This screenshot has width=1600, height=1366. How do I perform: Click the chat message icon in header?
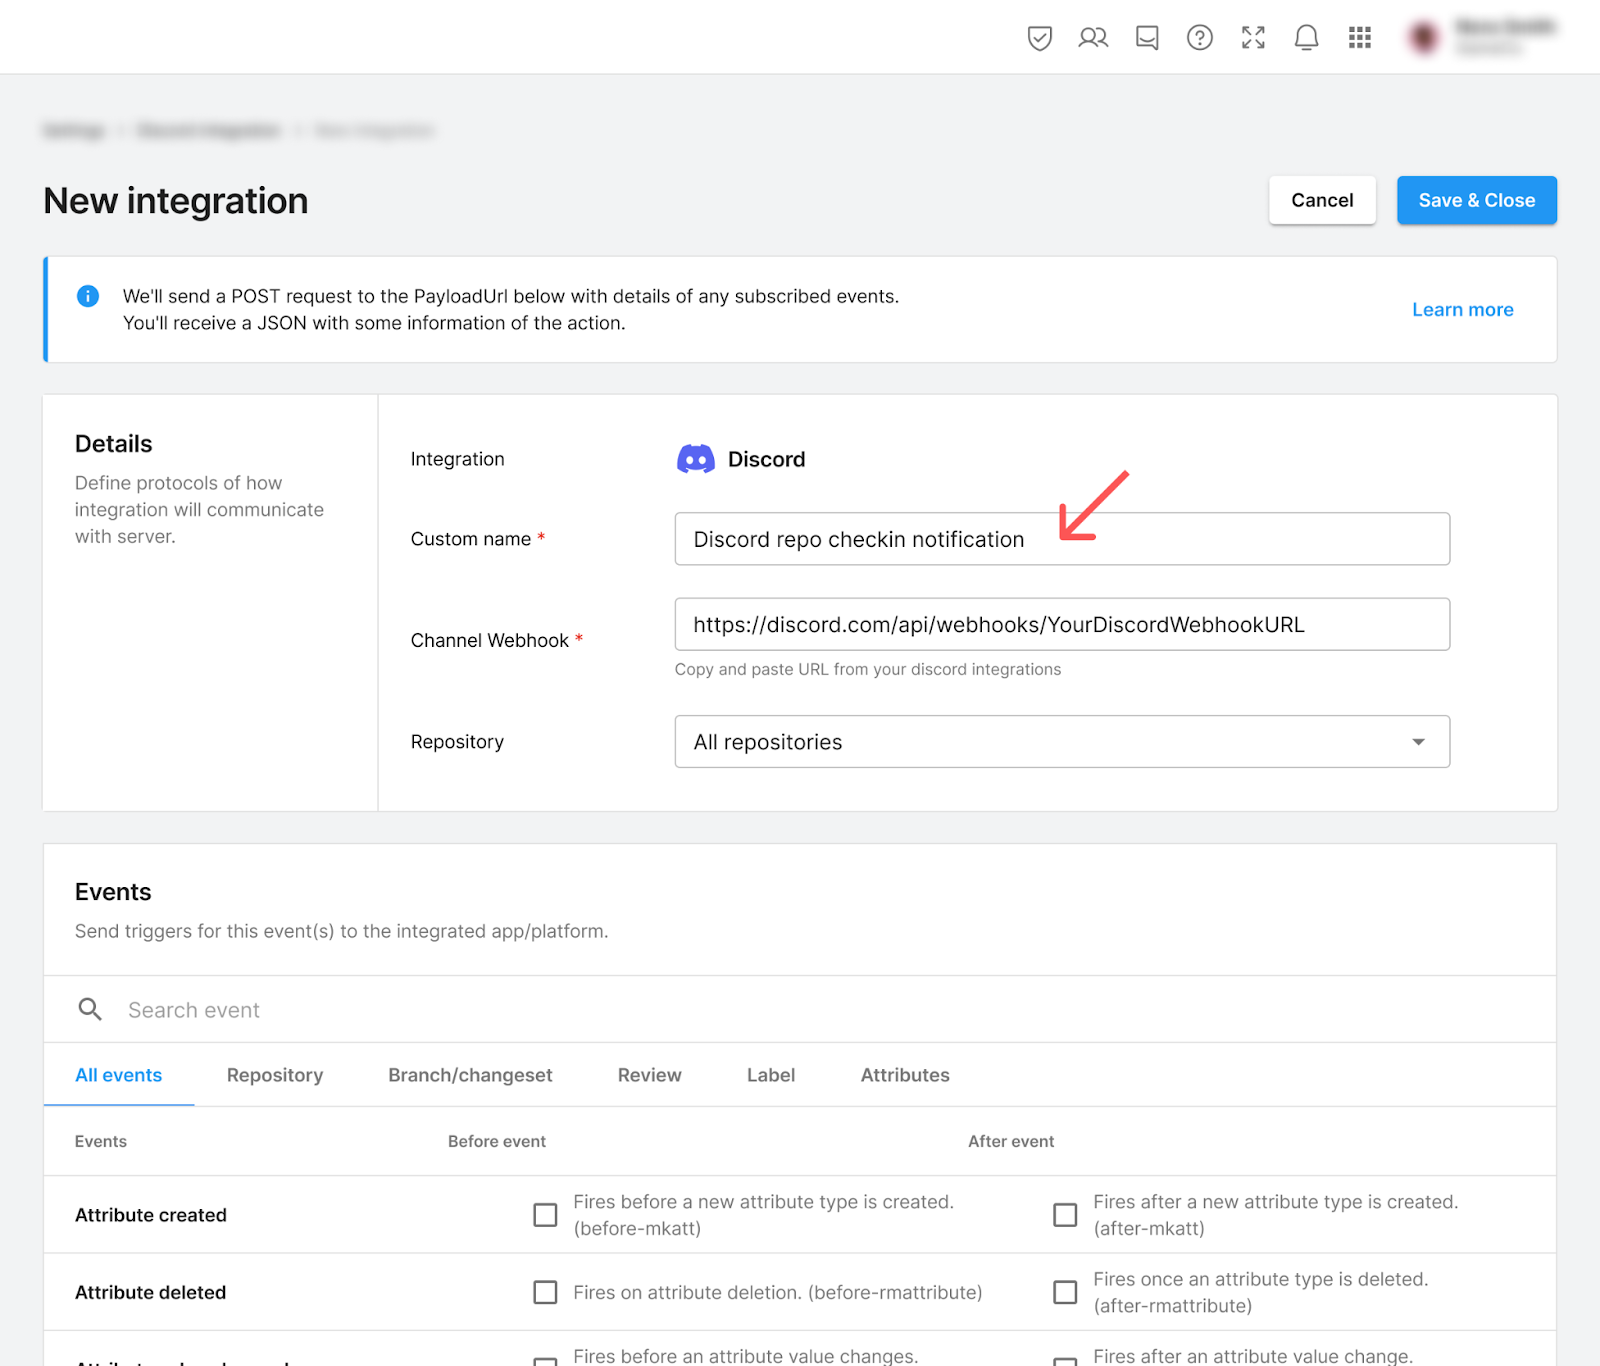click(1147, 38)
